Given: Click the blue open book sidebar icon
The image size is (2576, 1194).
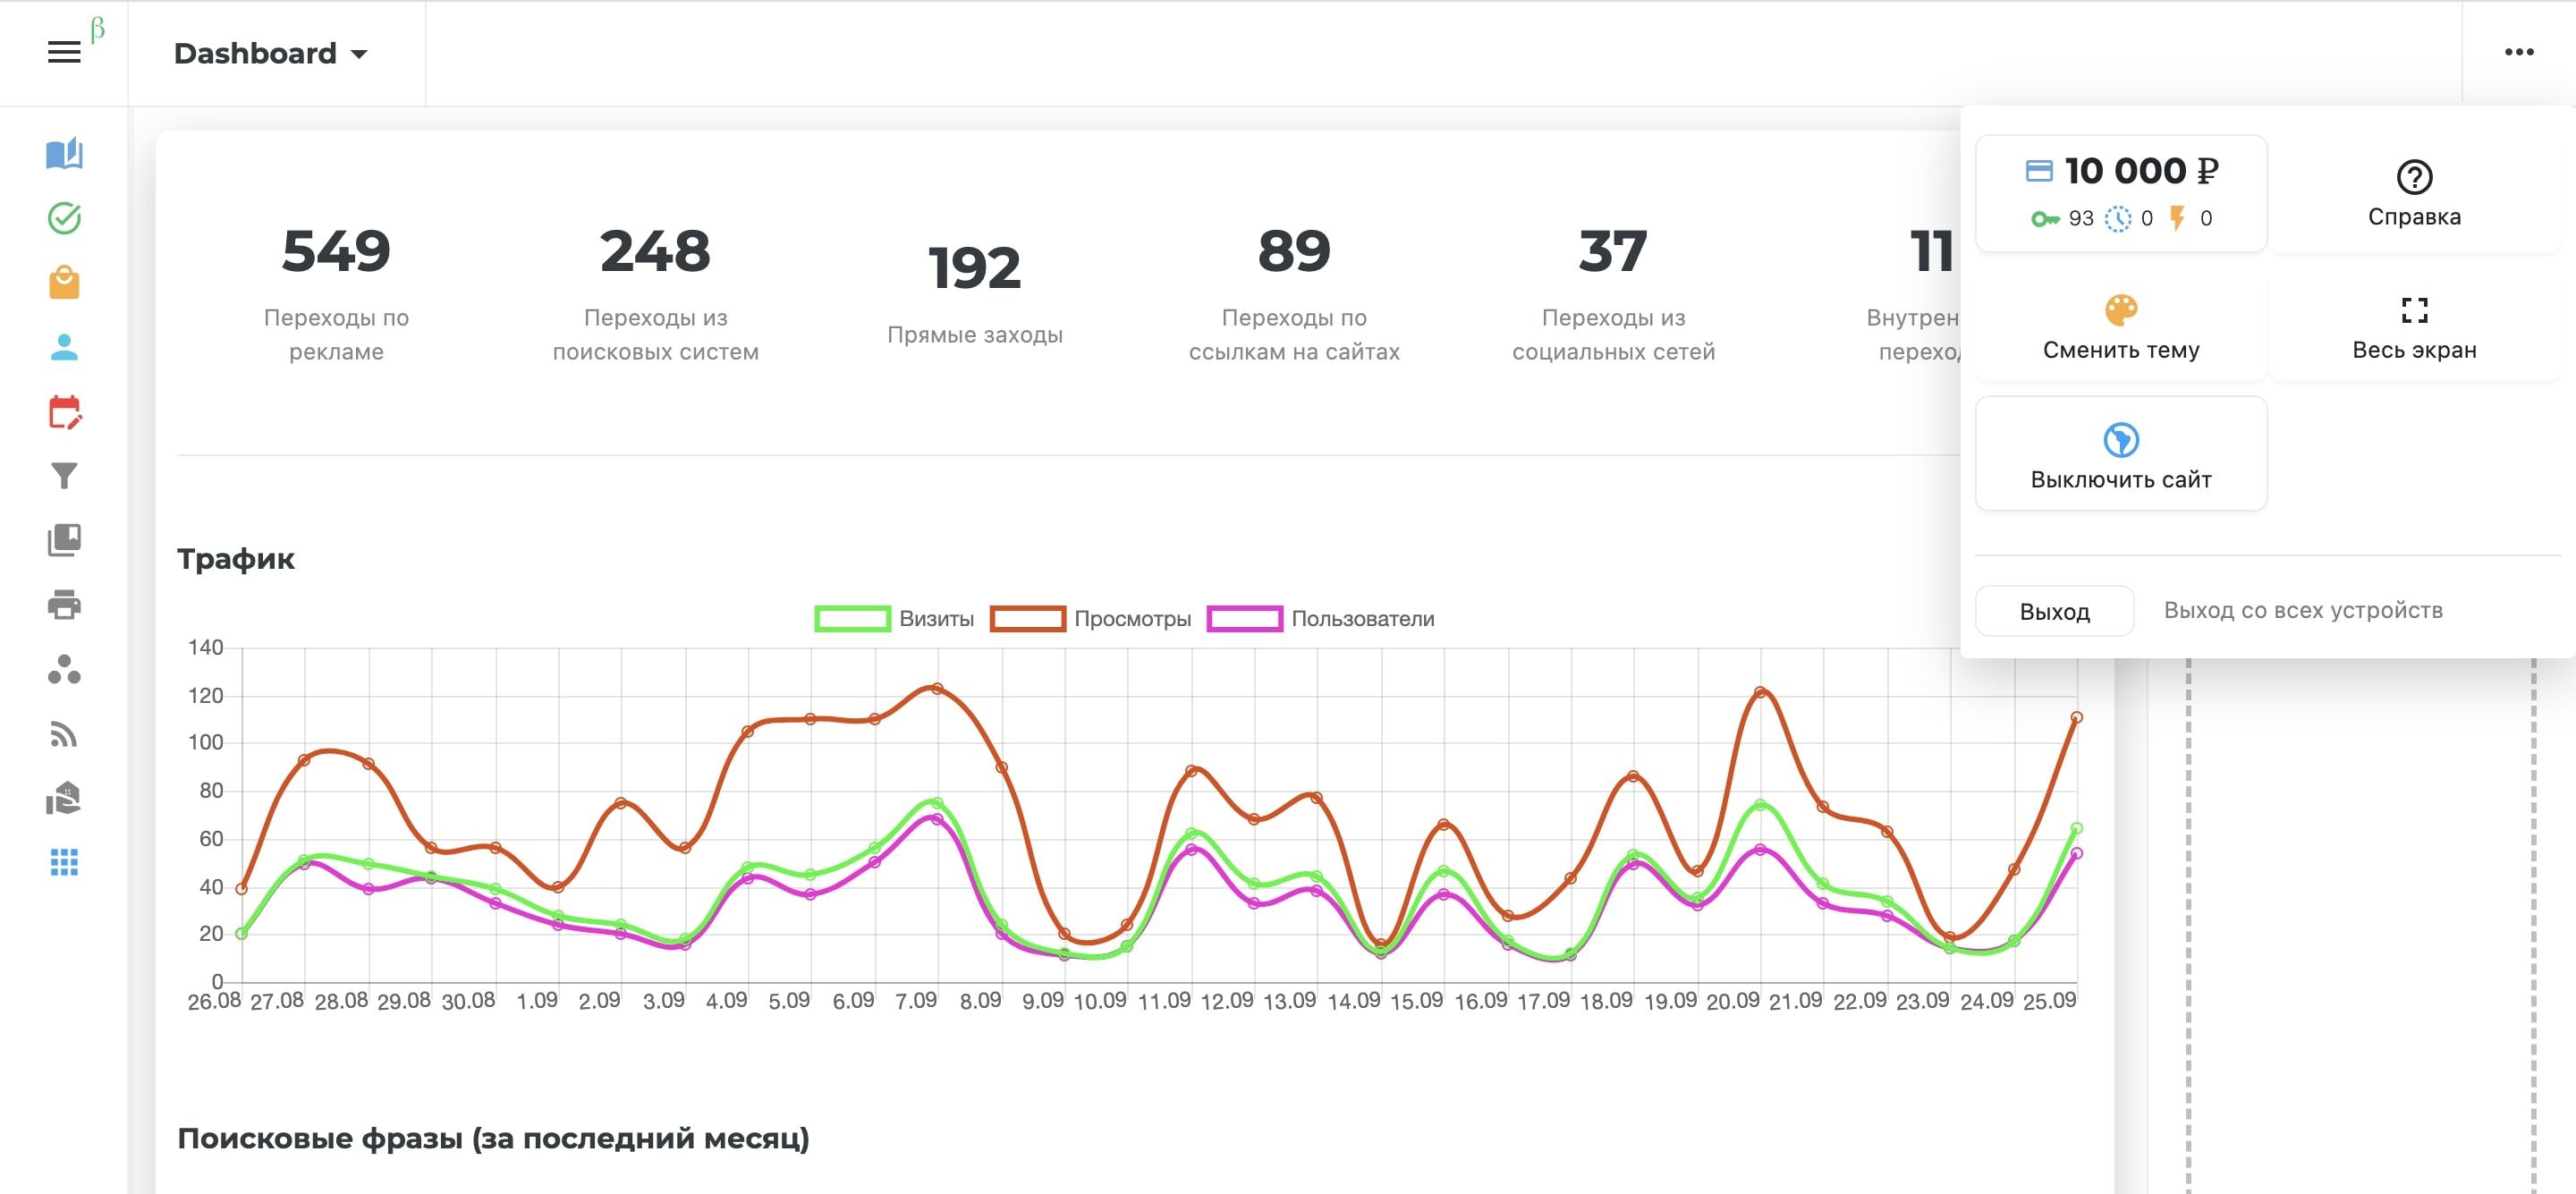Looking at the screenshot, I should [64, 154].
